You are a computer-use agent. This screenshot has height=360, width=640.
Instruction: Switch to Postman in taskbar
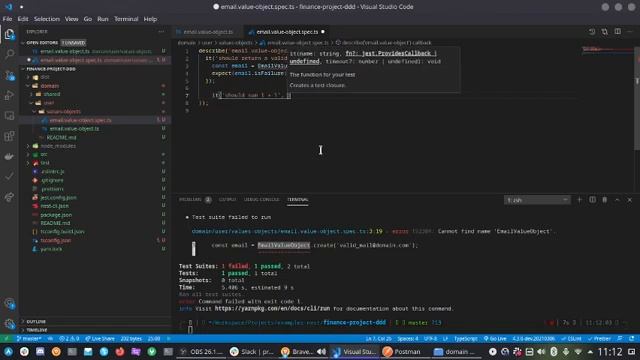(x=402, y=351)
